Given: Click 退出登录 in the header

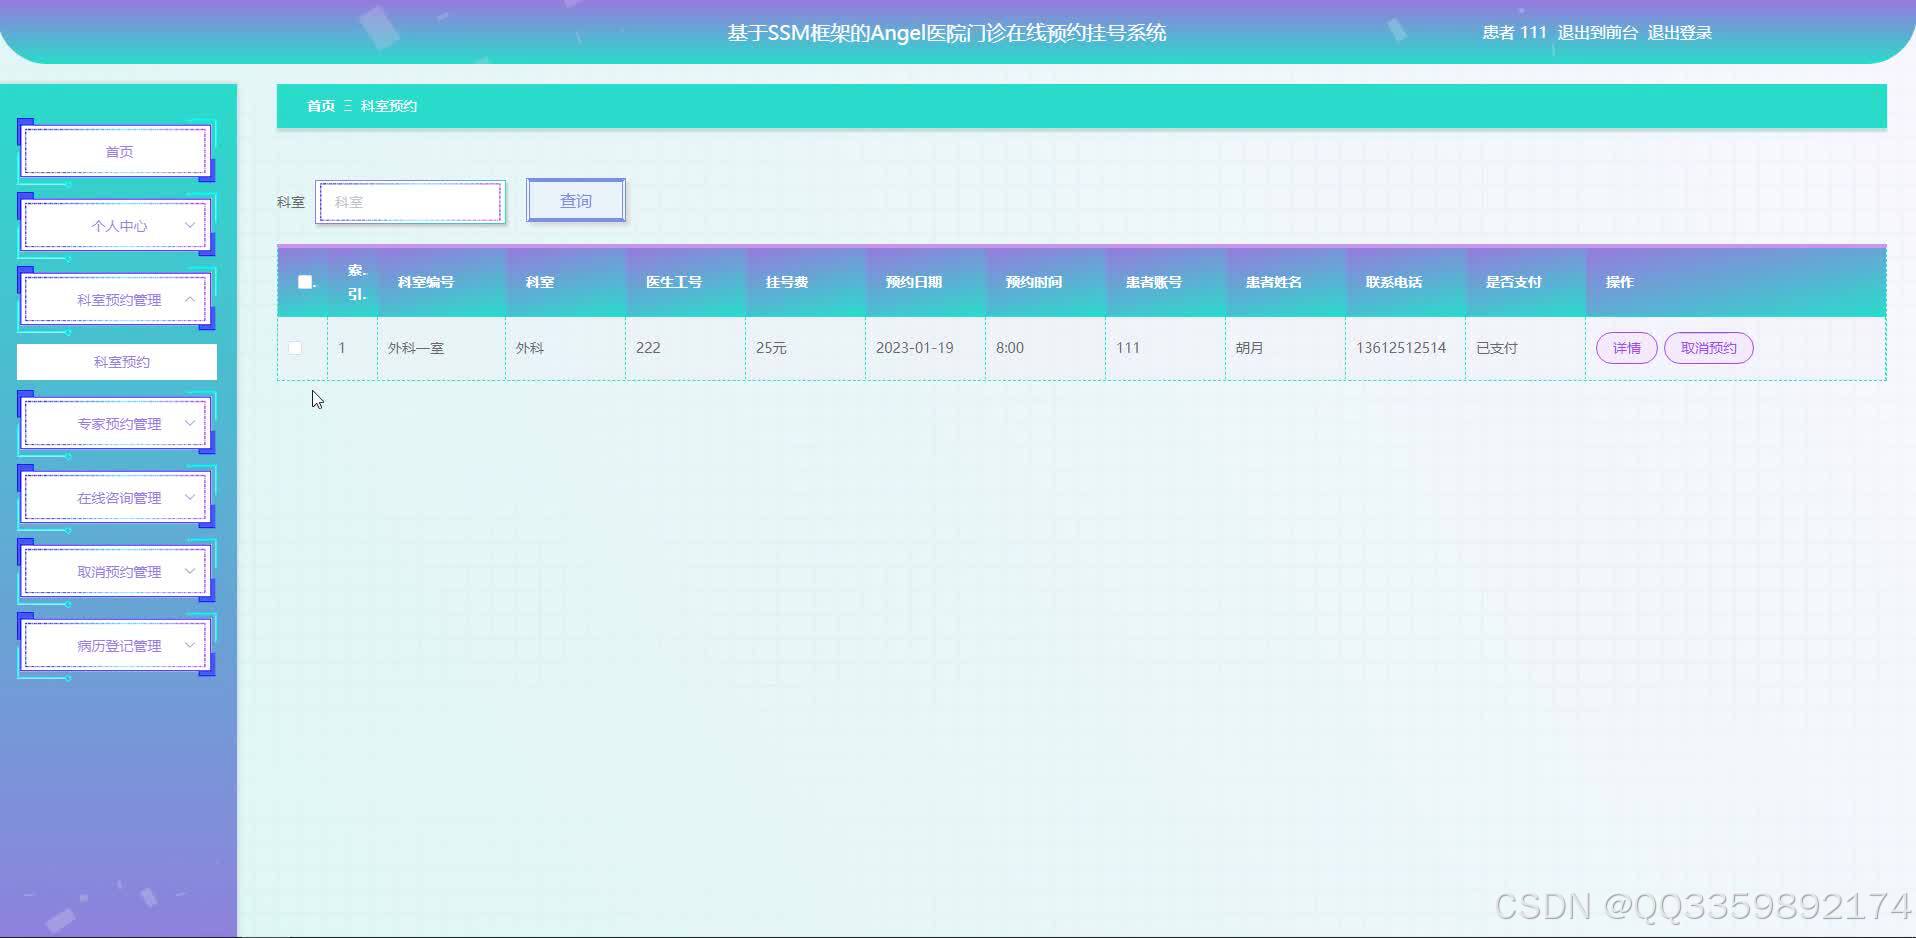Looking at the screenshot, I should (1680, 33).
